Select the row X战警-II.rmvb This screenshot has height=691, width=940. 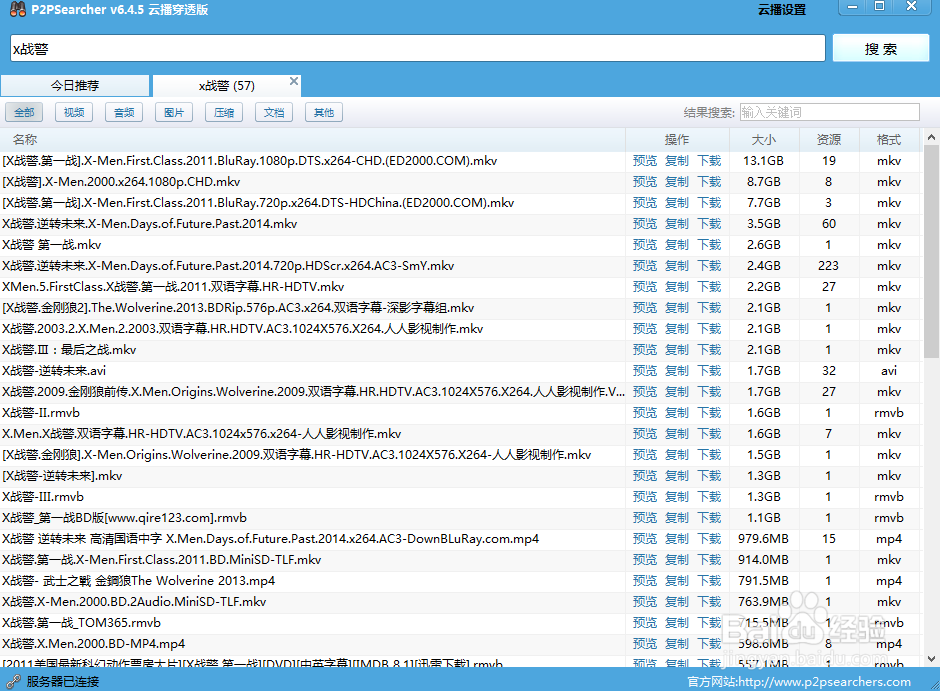(460, 412)
